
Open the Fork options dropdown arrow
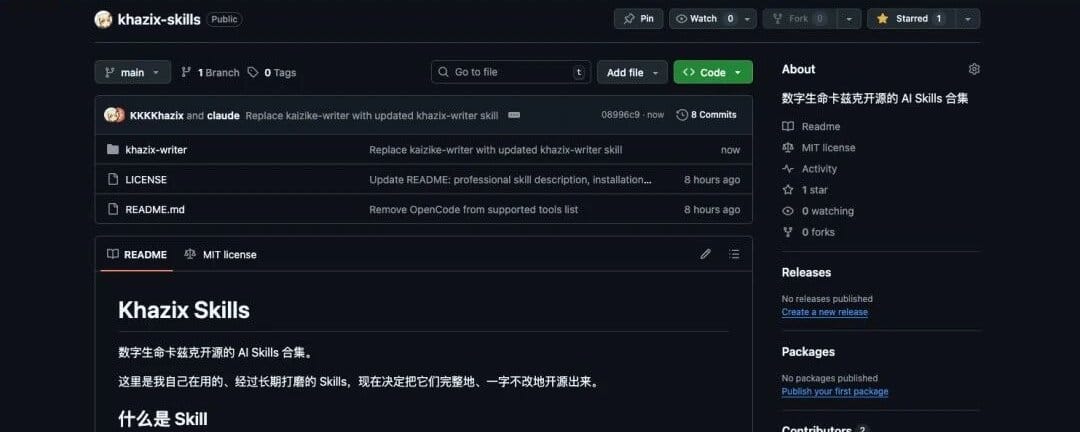pyautogui.click(x=850, y=19)
